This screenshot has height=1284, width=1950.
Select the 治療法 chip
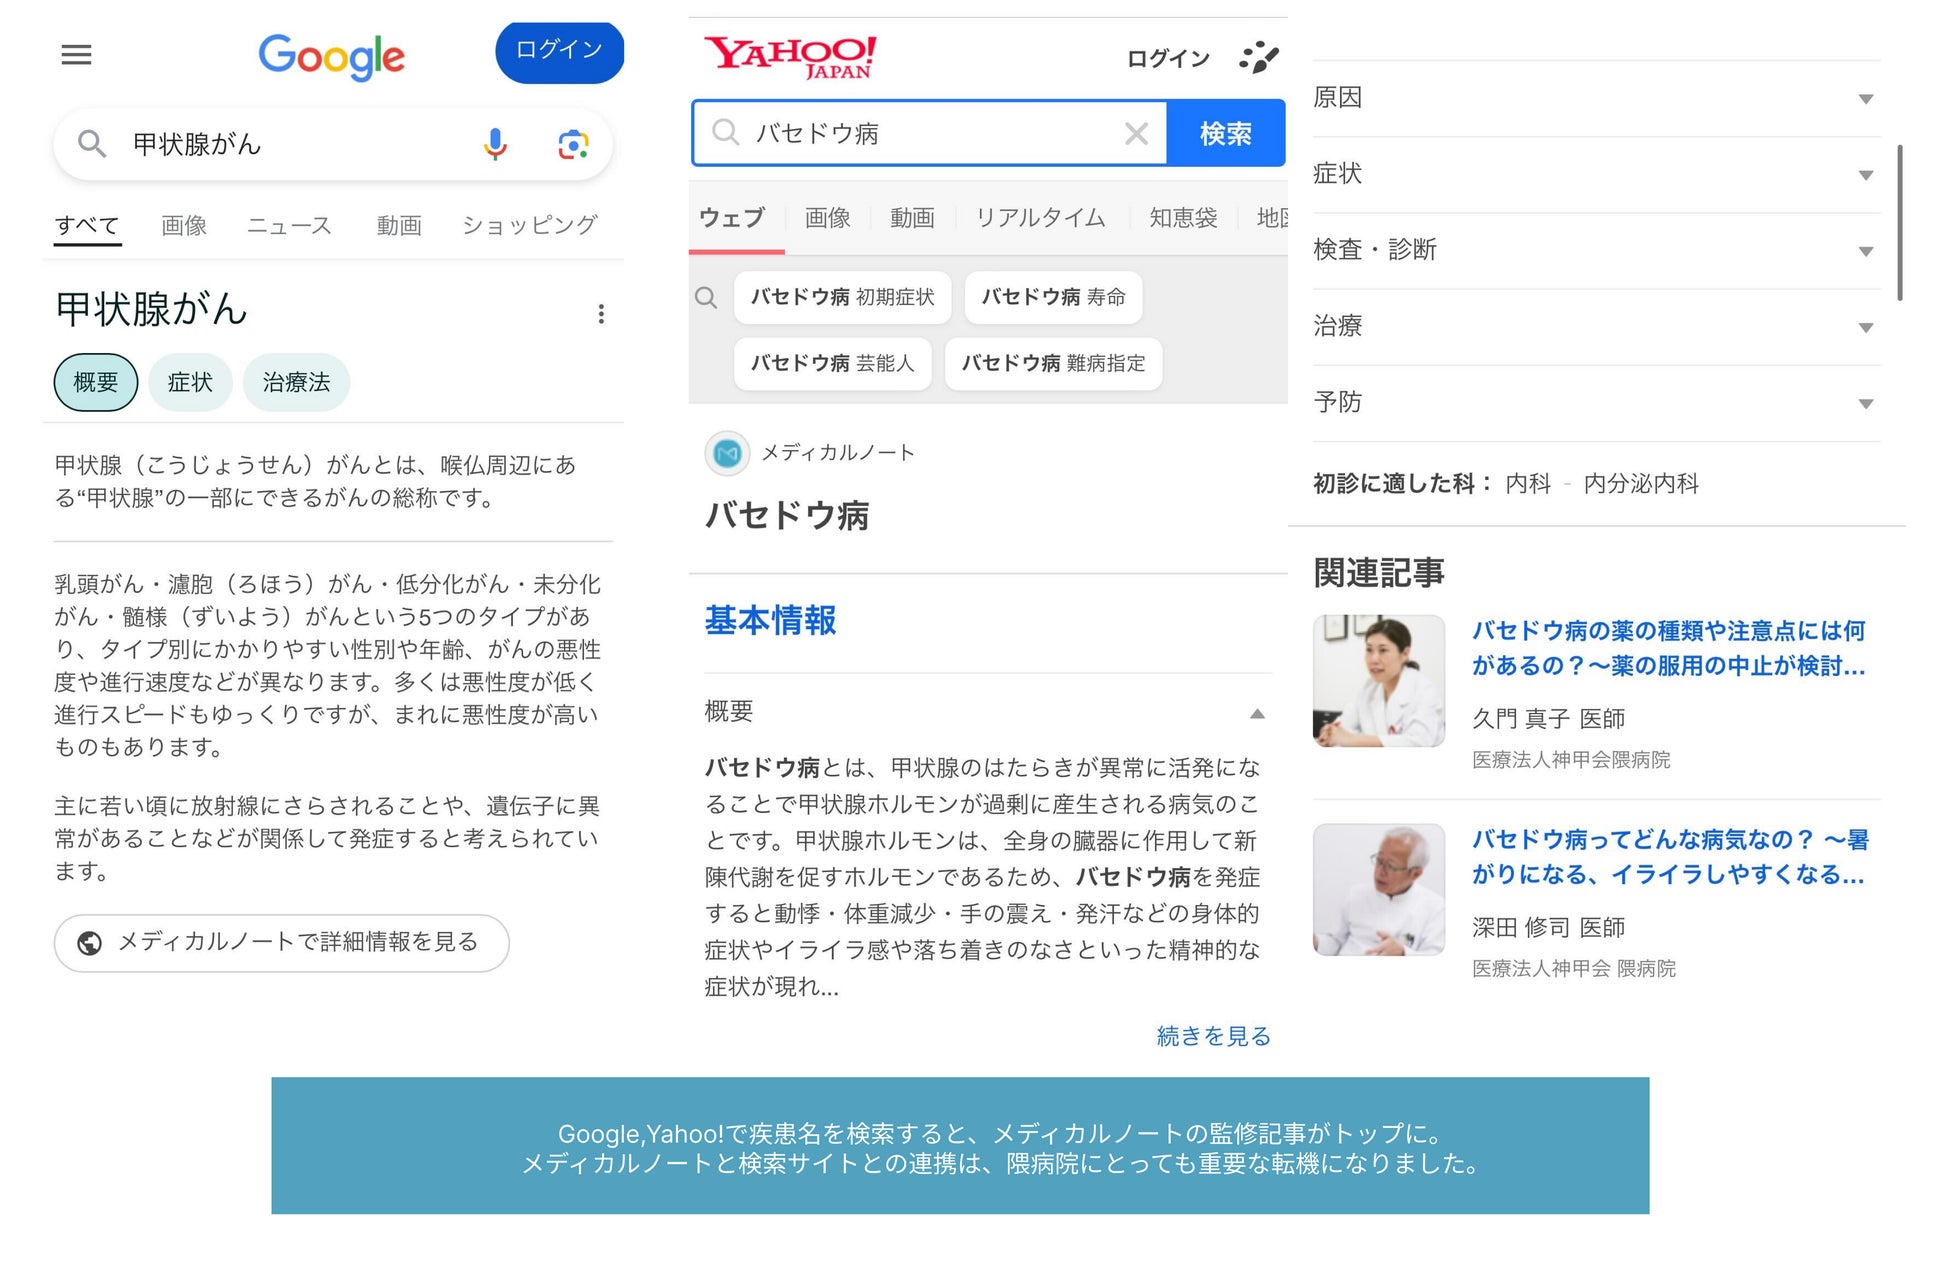(x=296, y=382)
